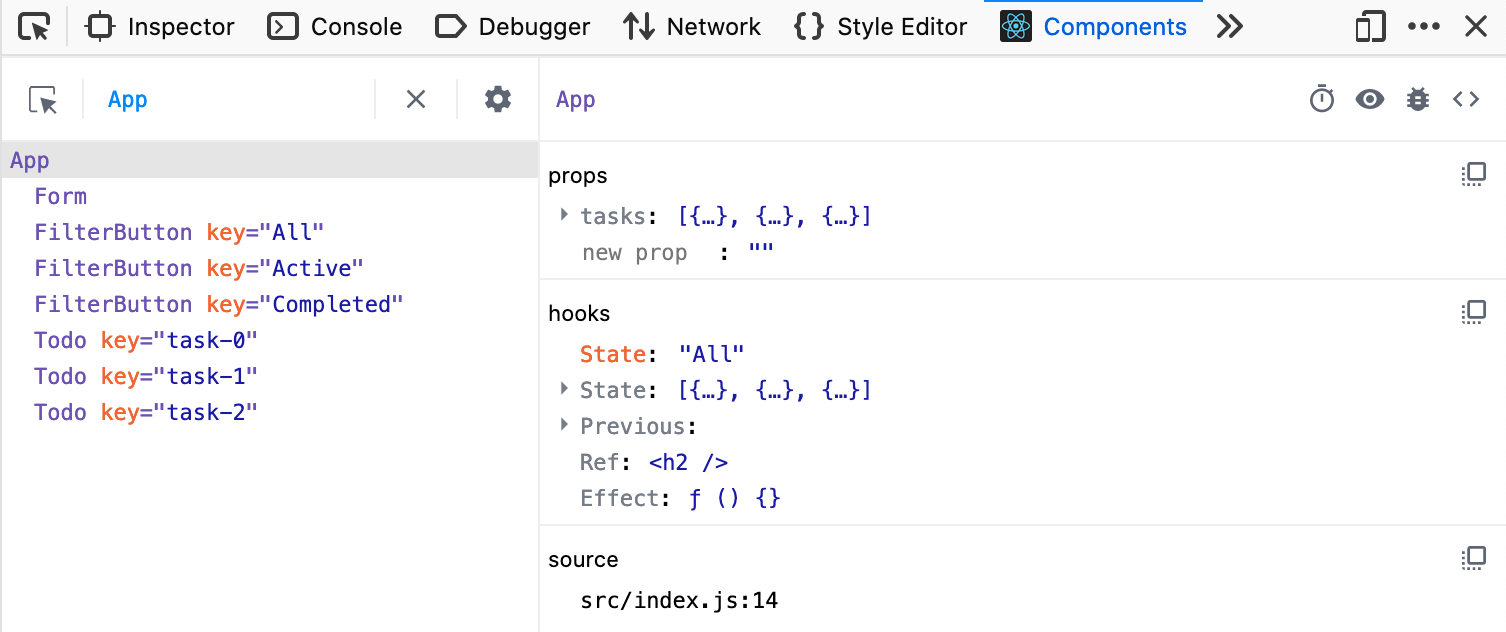The width and height of the screenshot is (1506, 632).
Task: Inspect the matching DOM element eye icon
Action: point(1369,99)
